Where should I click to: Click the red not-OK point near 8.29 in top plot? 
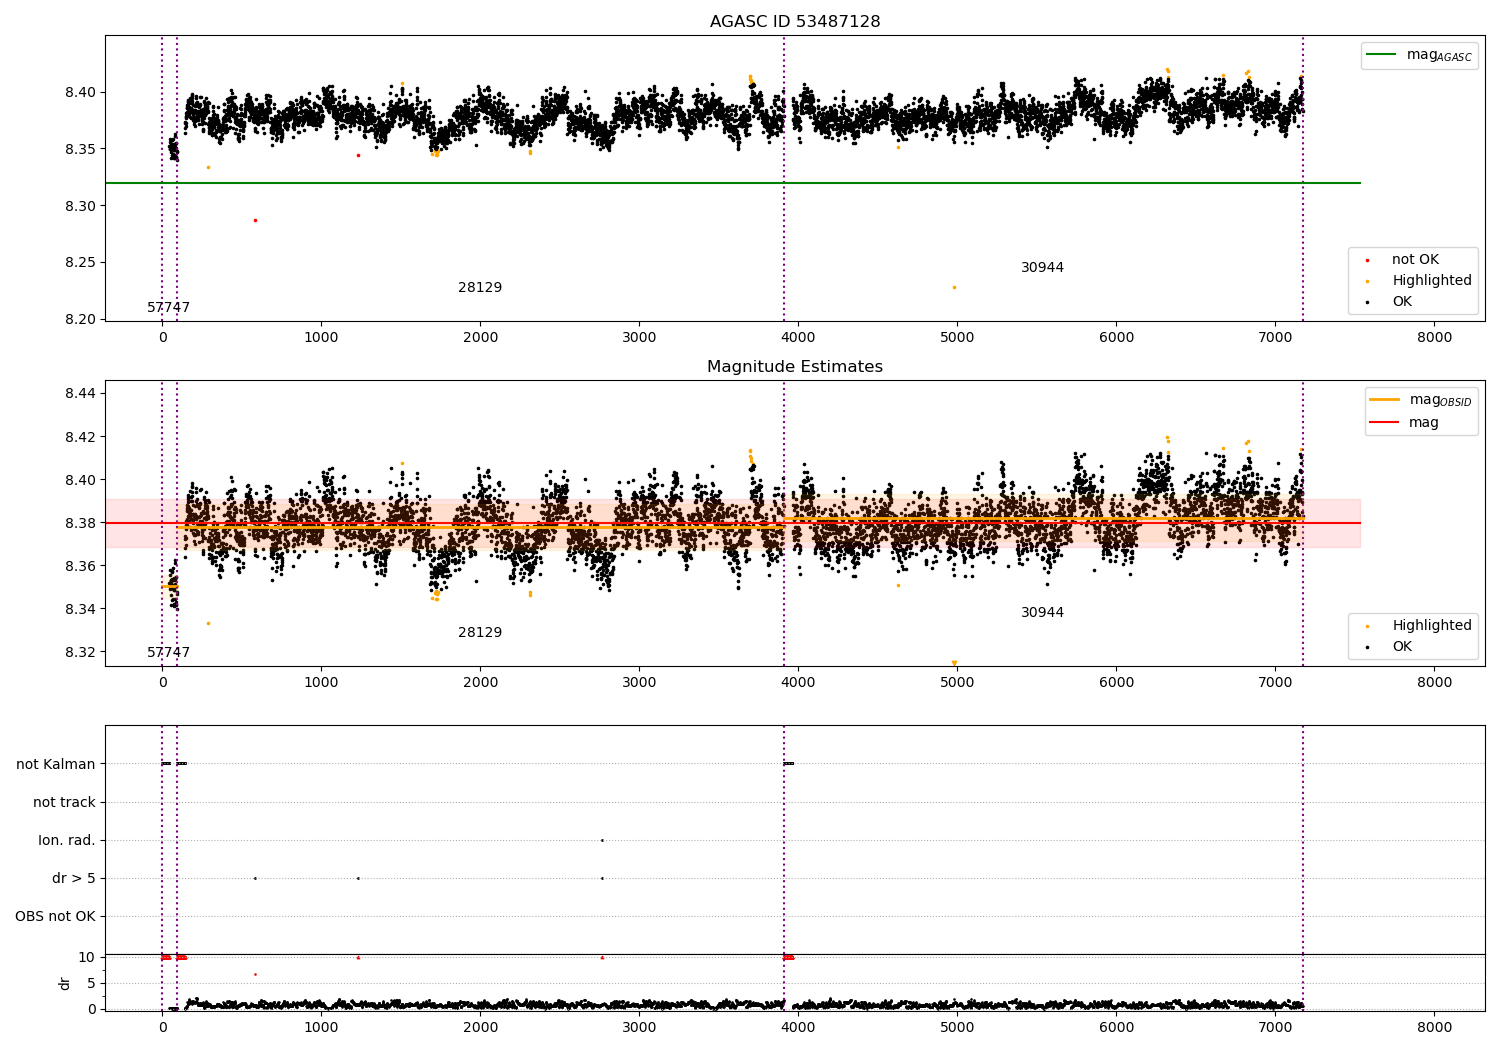tap(255, 220)
